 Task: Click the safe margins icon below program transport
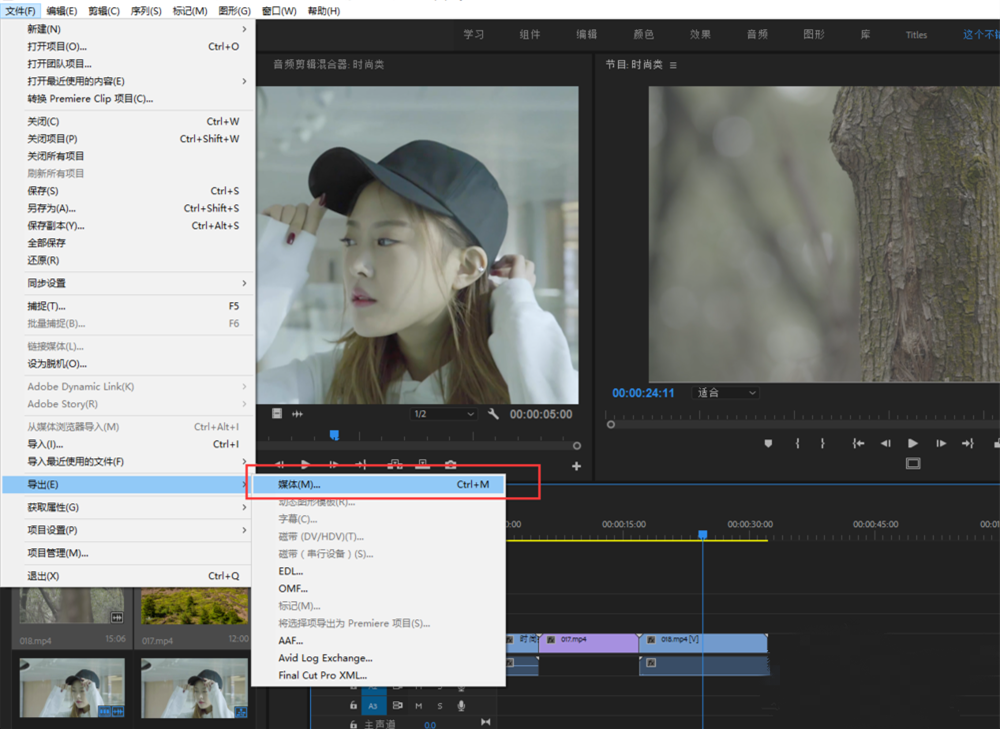click(912, 464)
